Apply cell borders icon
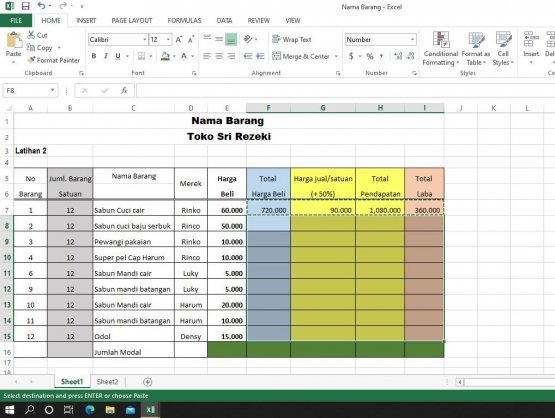Screen dimensions: 555x418 141,56
